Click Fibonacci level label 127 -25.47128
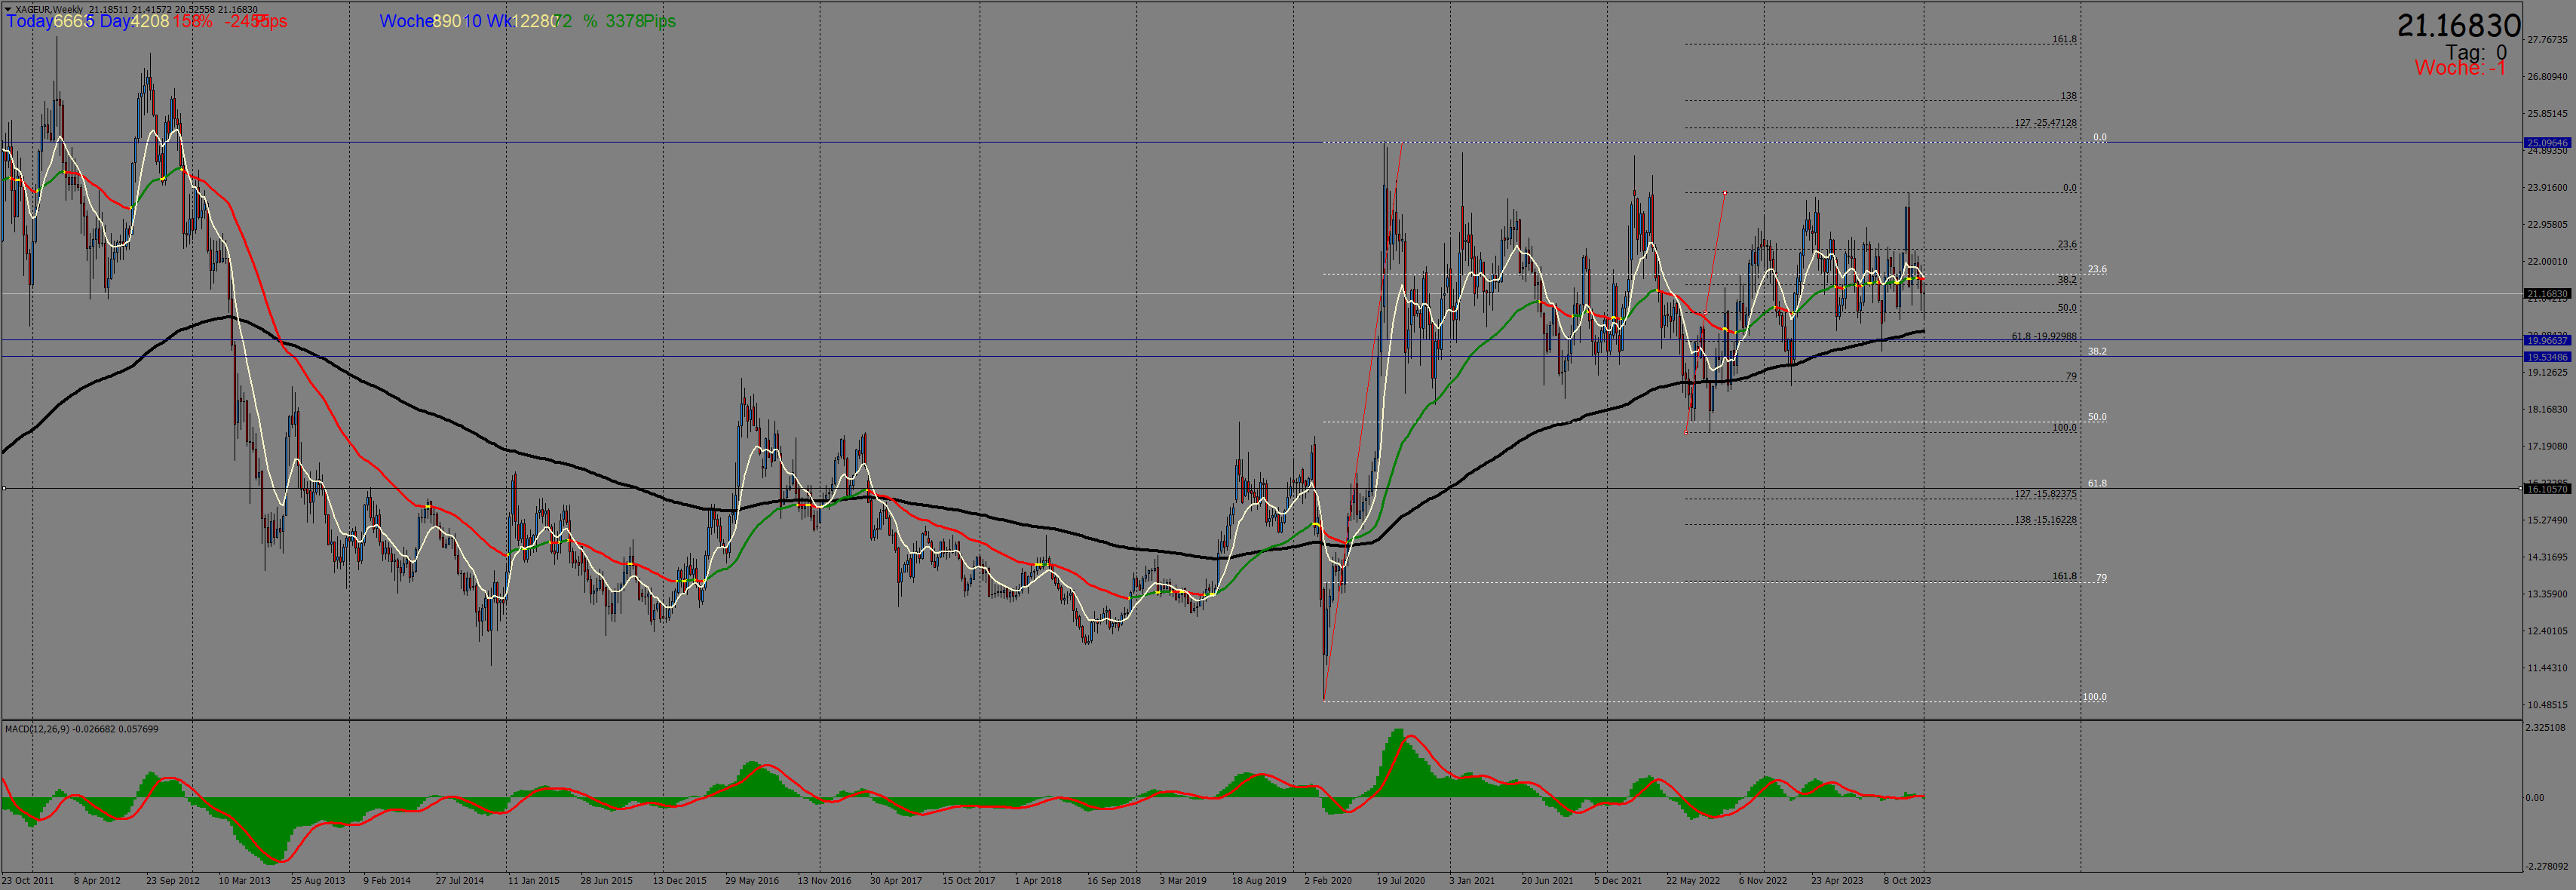 click(x=2045, y=123)
